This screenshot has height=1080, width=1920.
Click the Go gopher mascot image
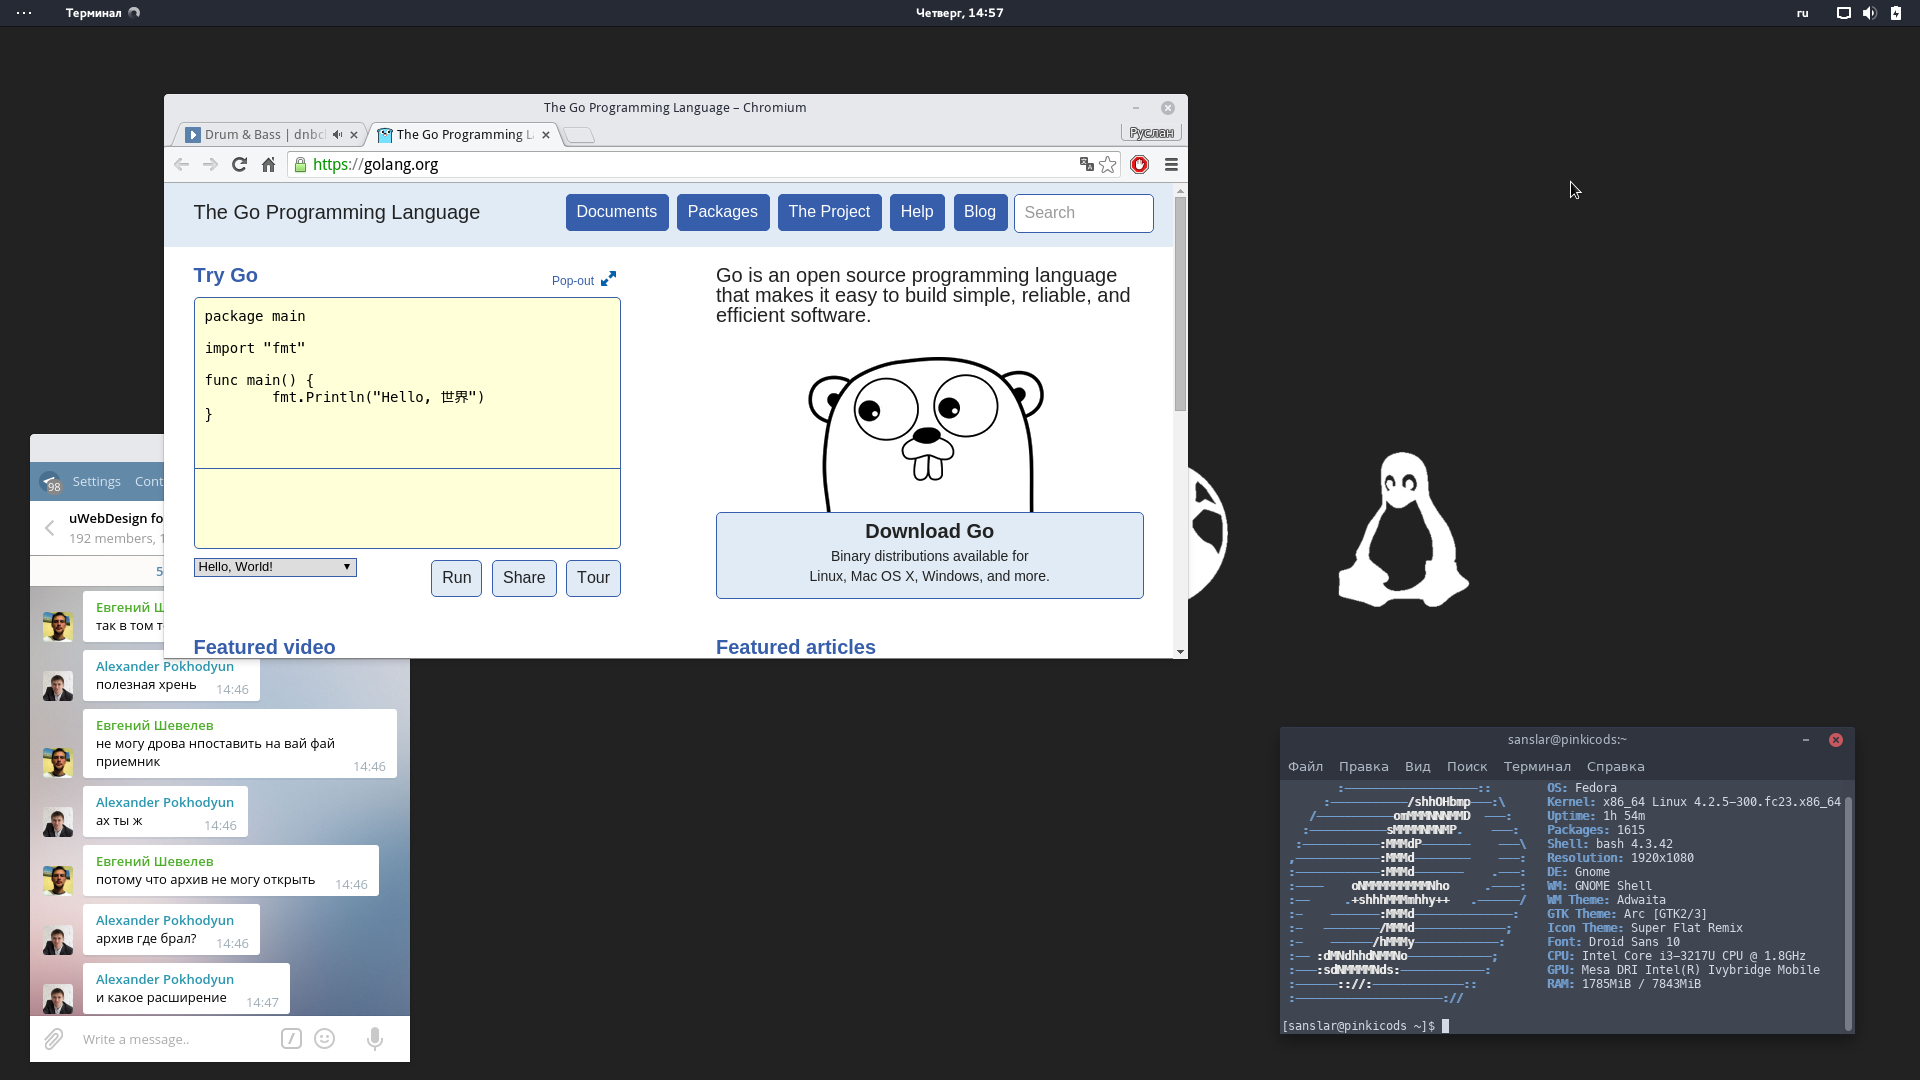926,434
